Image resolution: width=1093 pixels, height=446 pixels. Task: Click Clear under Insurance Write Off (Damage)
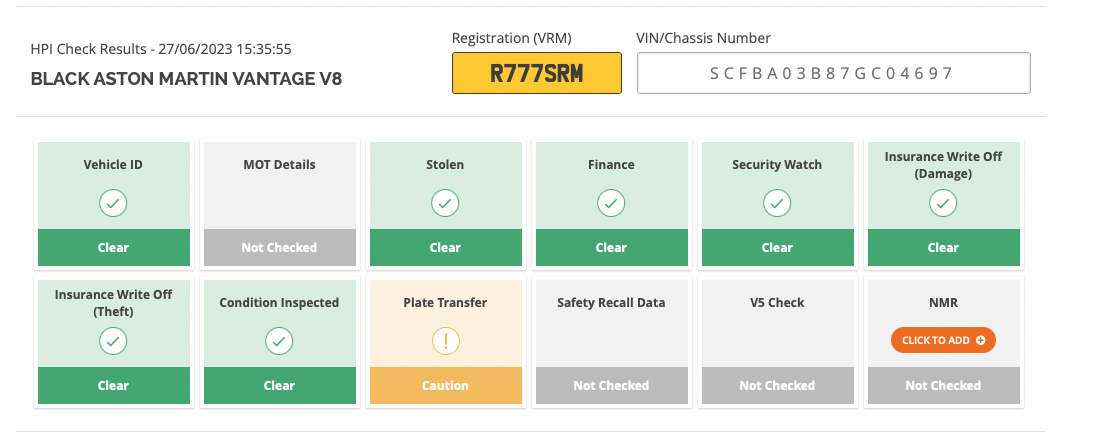click(x=943, y=247)
